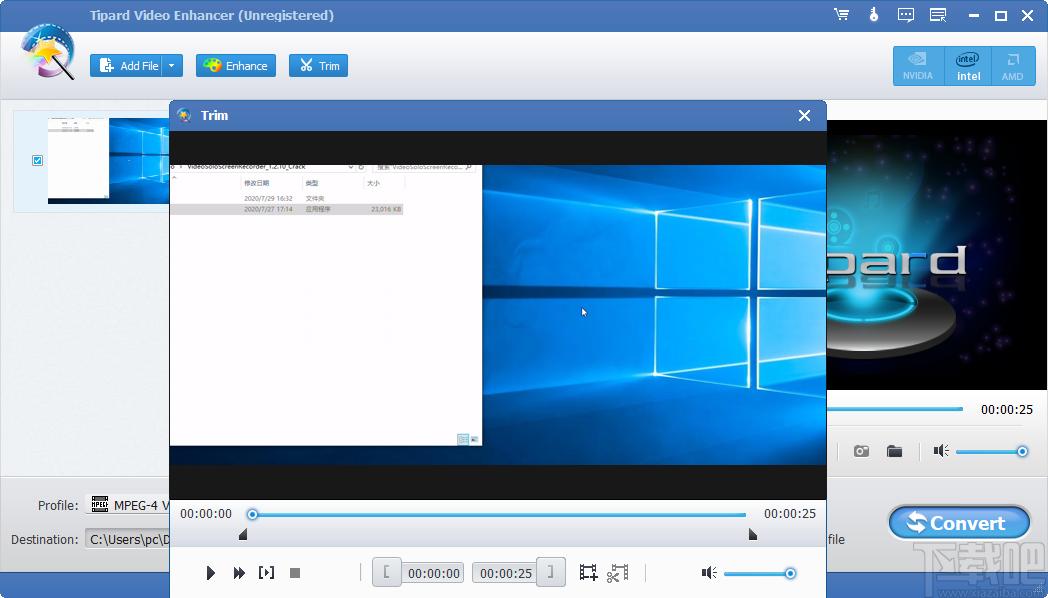This screenshot has height=598, width=1048.
Task: Click the register key icon in title bar
Action: [x=874, y=15]
